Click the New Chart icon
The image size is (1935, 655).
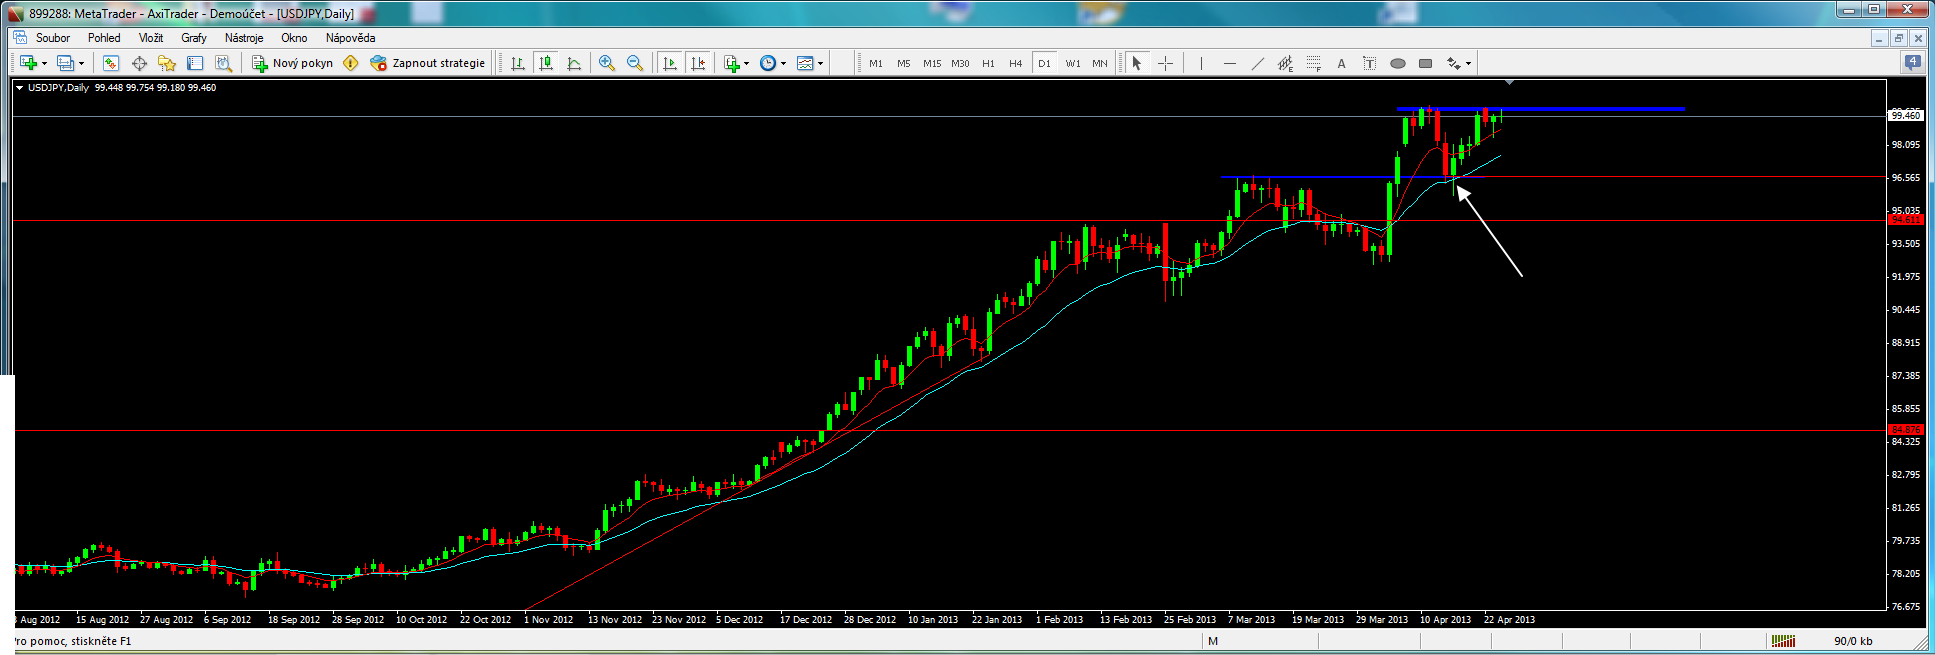[28, 63]
